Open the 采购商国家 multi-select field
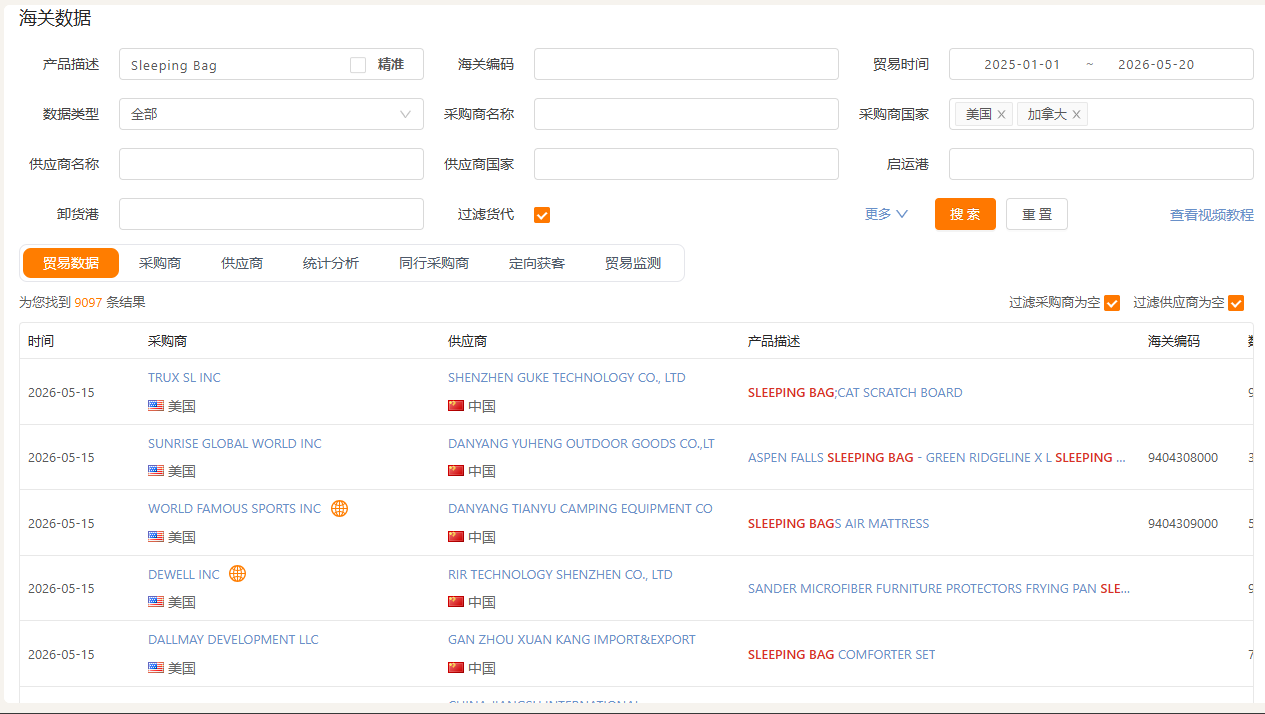 (1101, 114)
